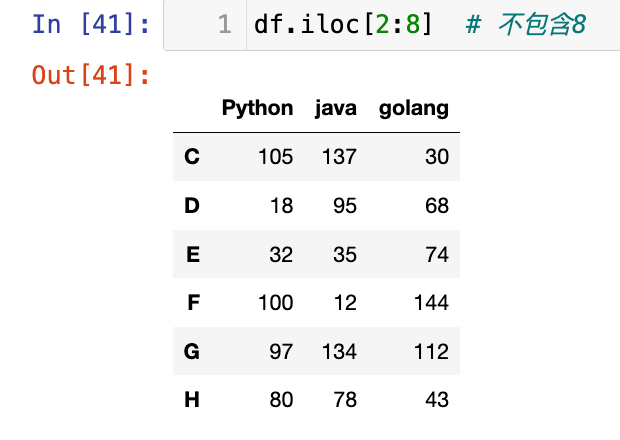
Task: Click the java value 134 in row G
Action: (339, 352)
